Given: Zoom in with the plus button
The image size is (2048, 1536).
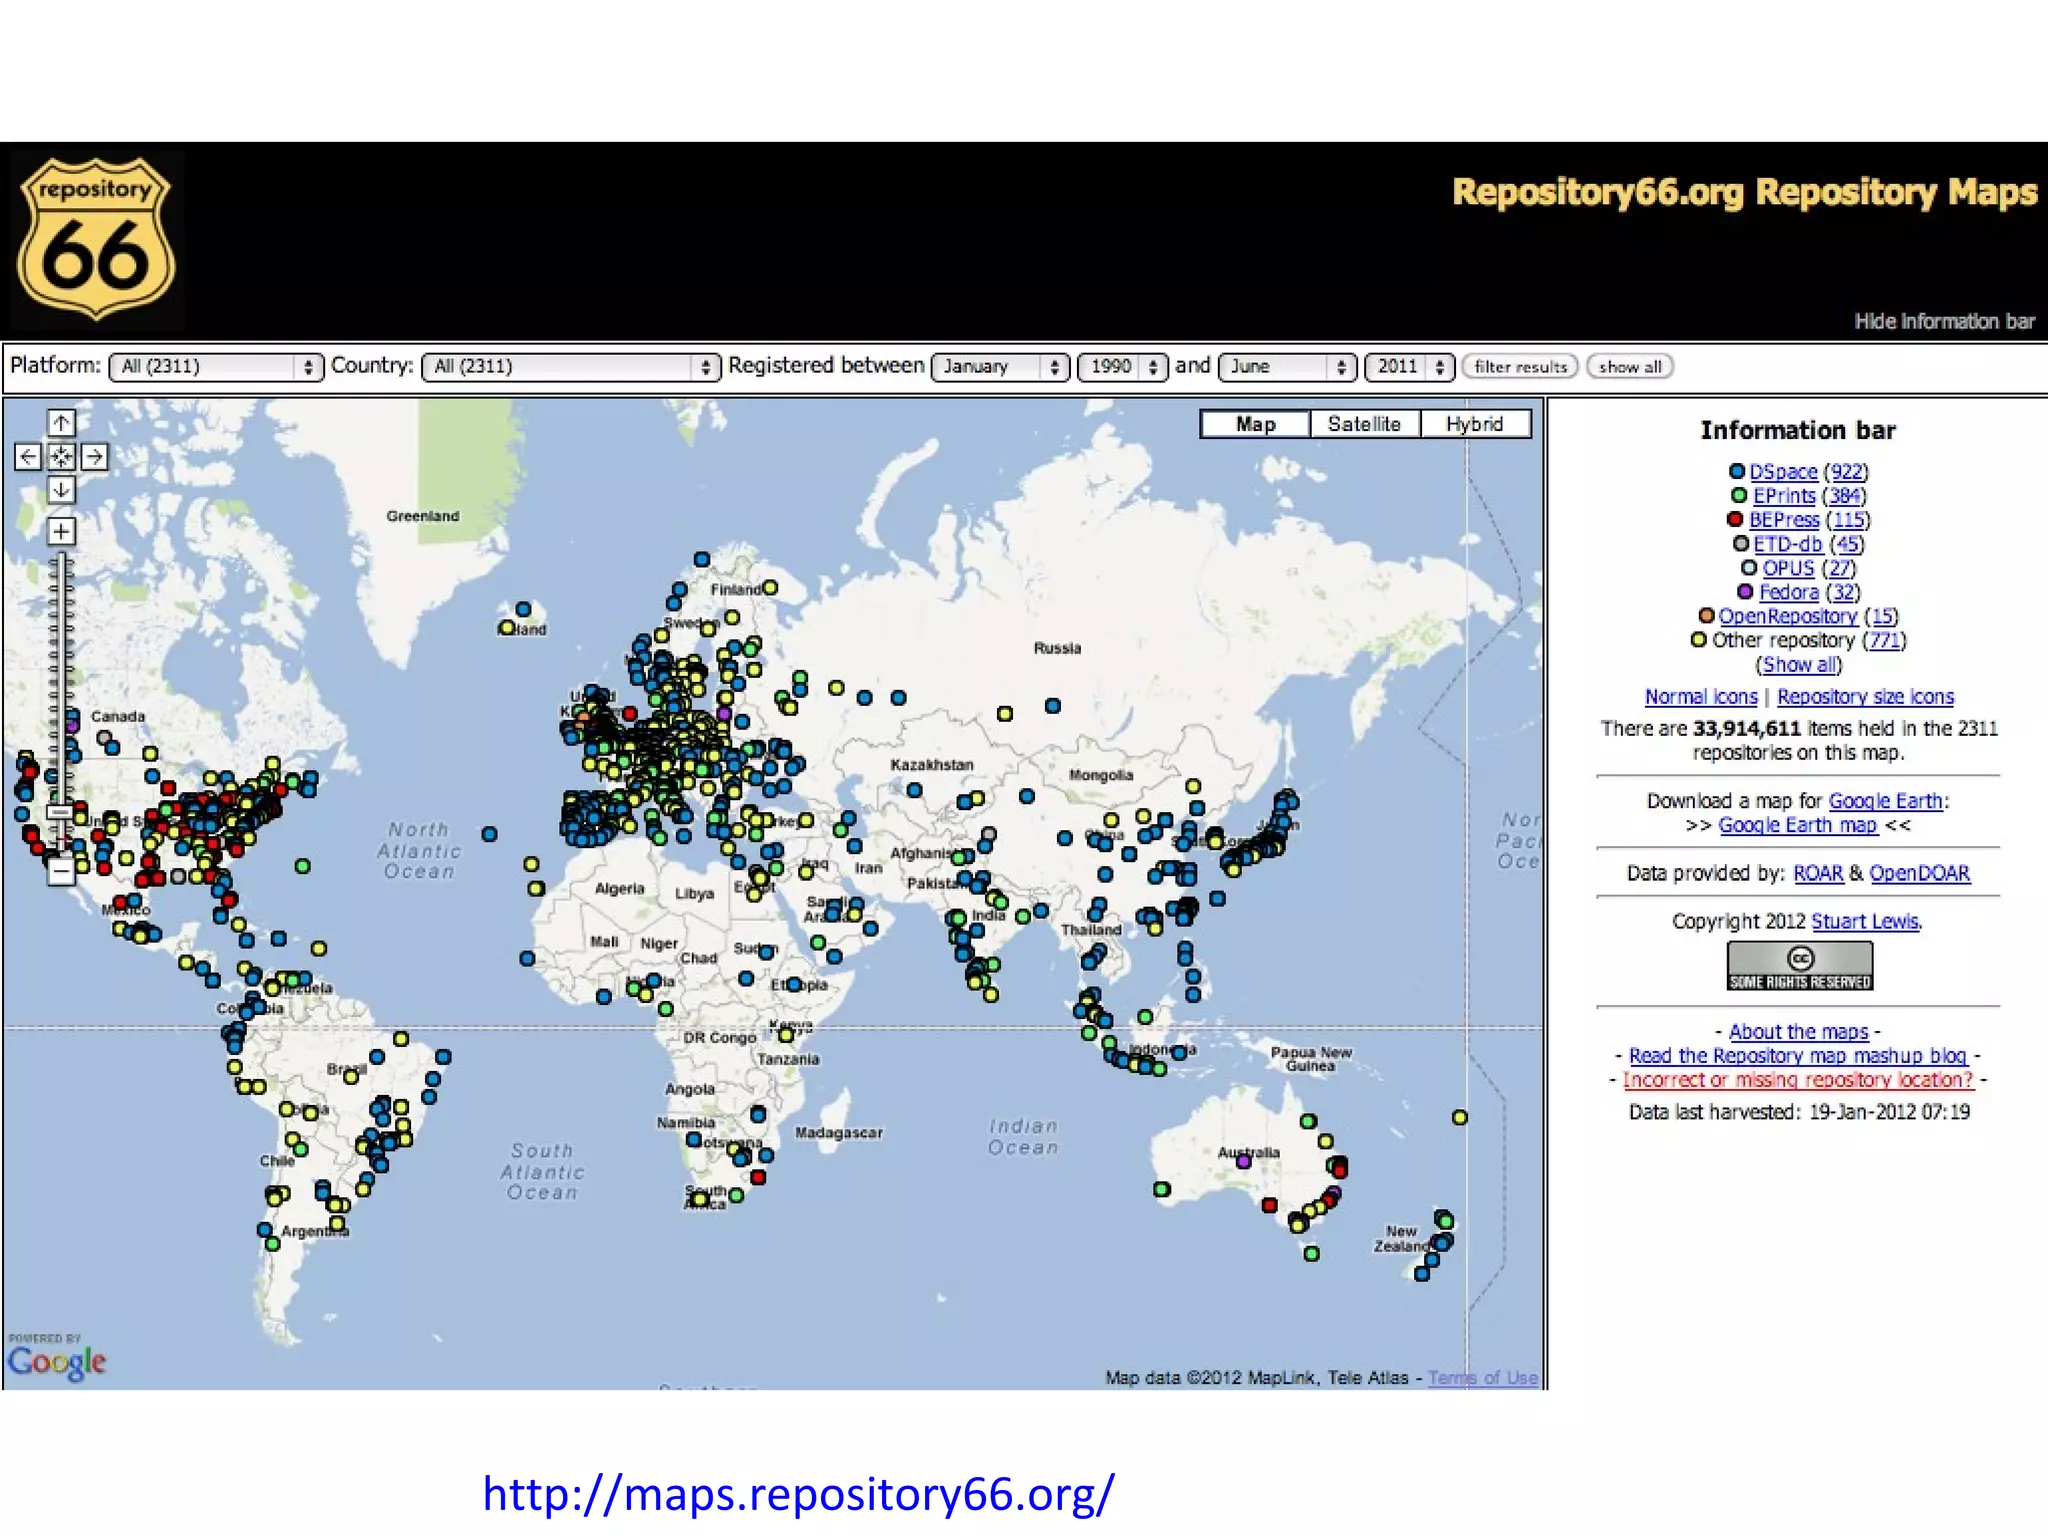Looking at the screenshot, I should (61, 531).
